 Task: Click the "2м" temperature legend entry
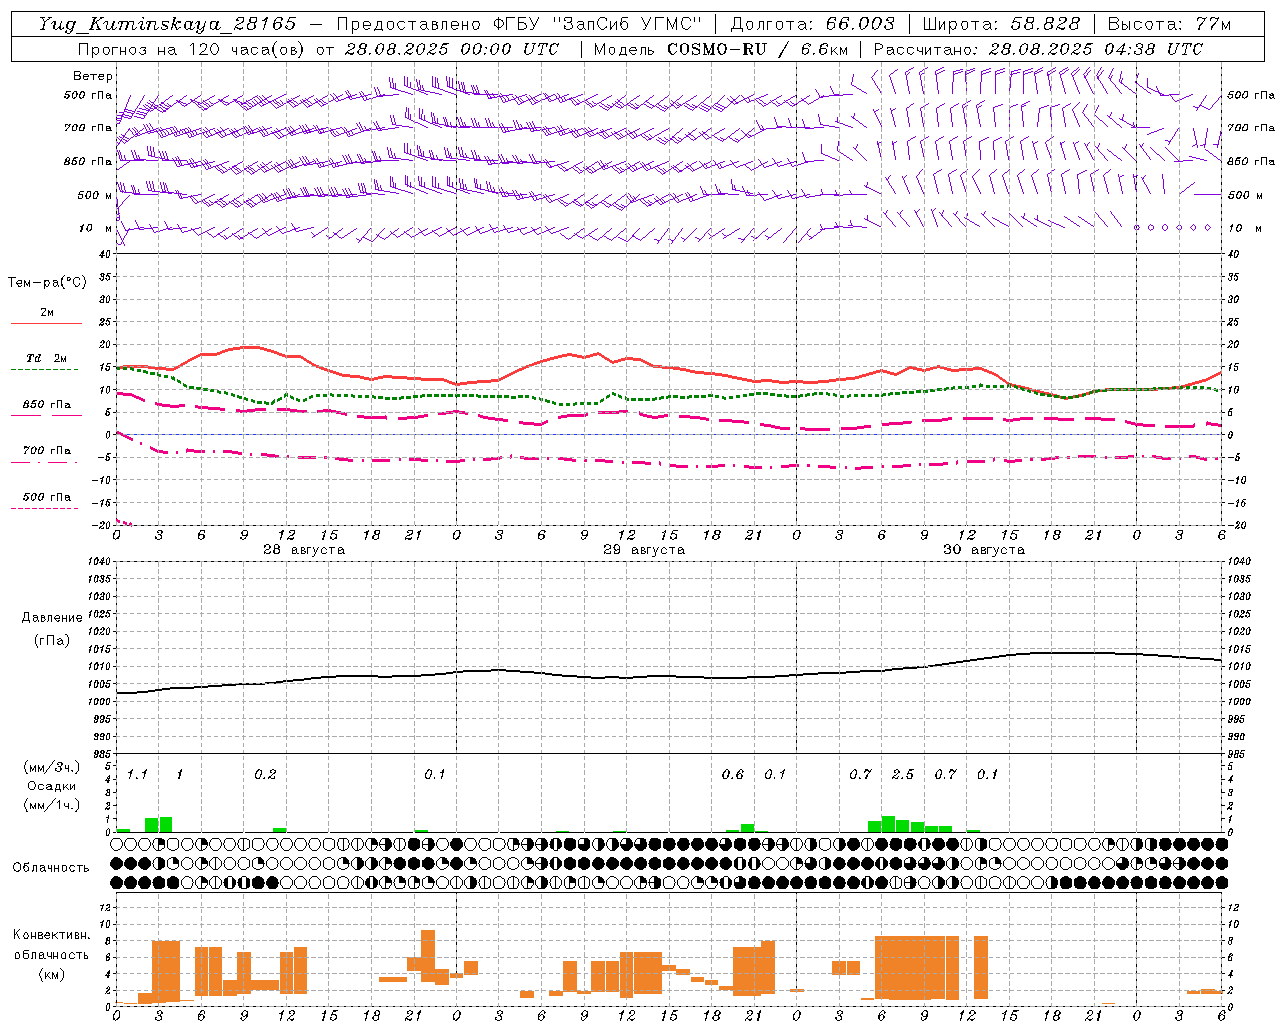coord(47,312)
